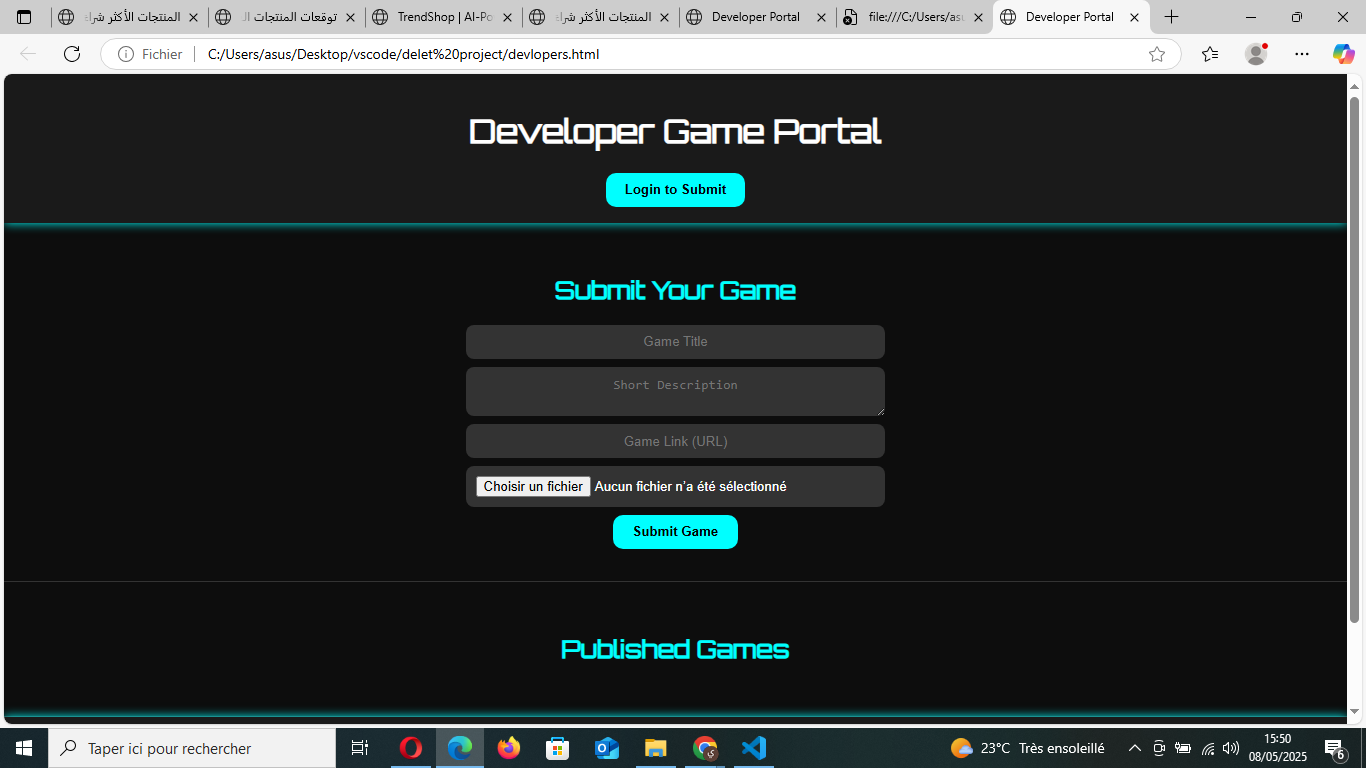Open the browser profile avatar icon
This screenshot has height=768, width=1366.
(x=1256, y=54)
